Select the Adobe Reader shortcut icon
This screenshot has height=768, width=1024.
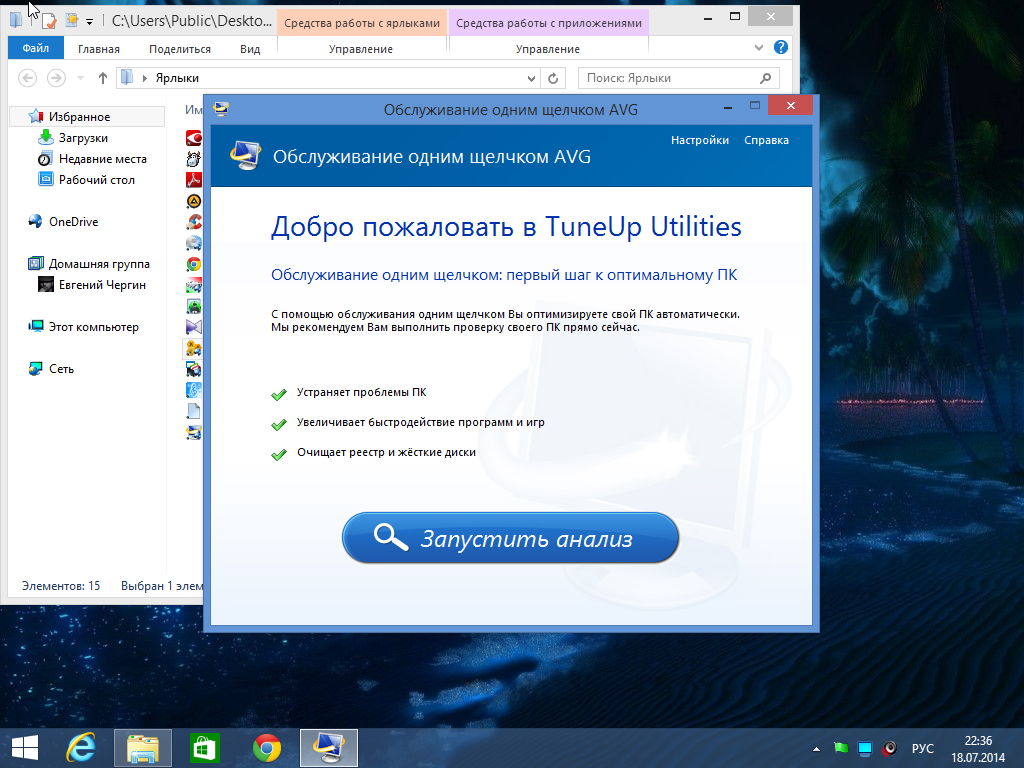194,180
